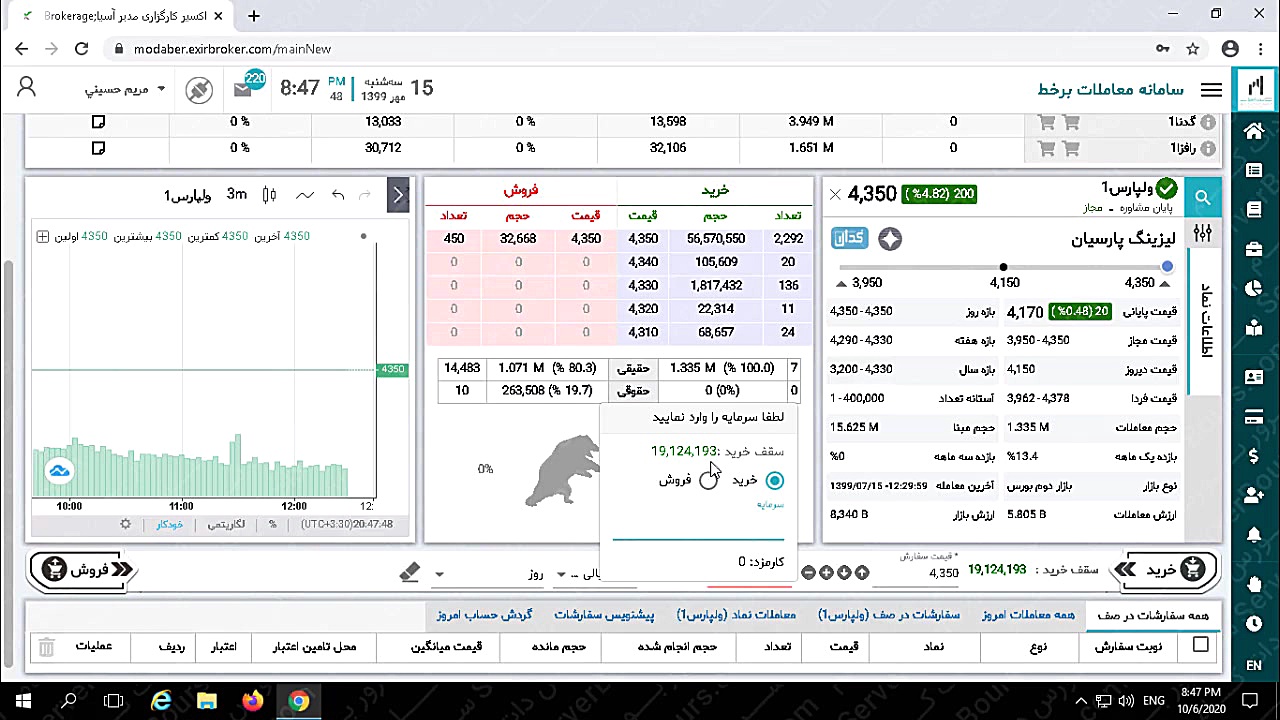Switch to the همه معاملات امروز tab
The width and height of the screenshot is (1280, 720).
tap(1028, 615)
